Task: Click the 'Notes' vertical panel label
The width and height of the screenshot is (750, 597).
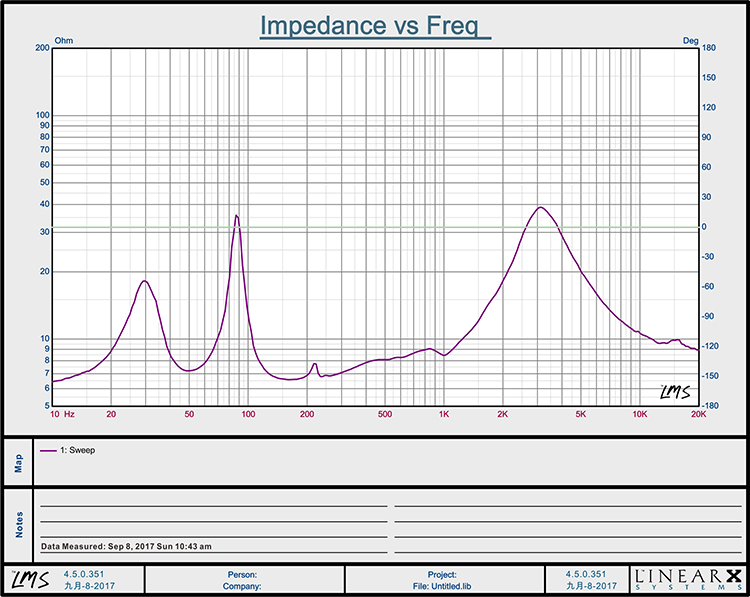Action: [x=19, y=524]
